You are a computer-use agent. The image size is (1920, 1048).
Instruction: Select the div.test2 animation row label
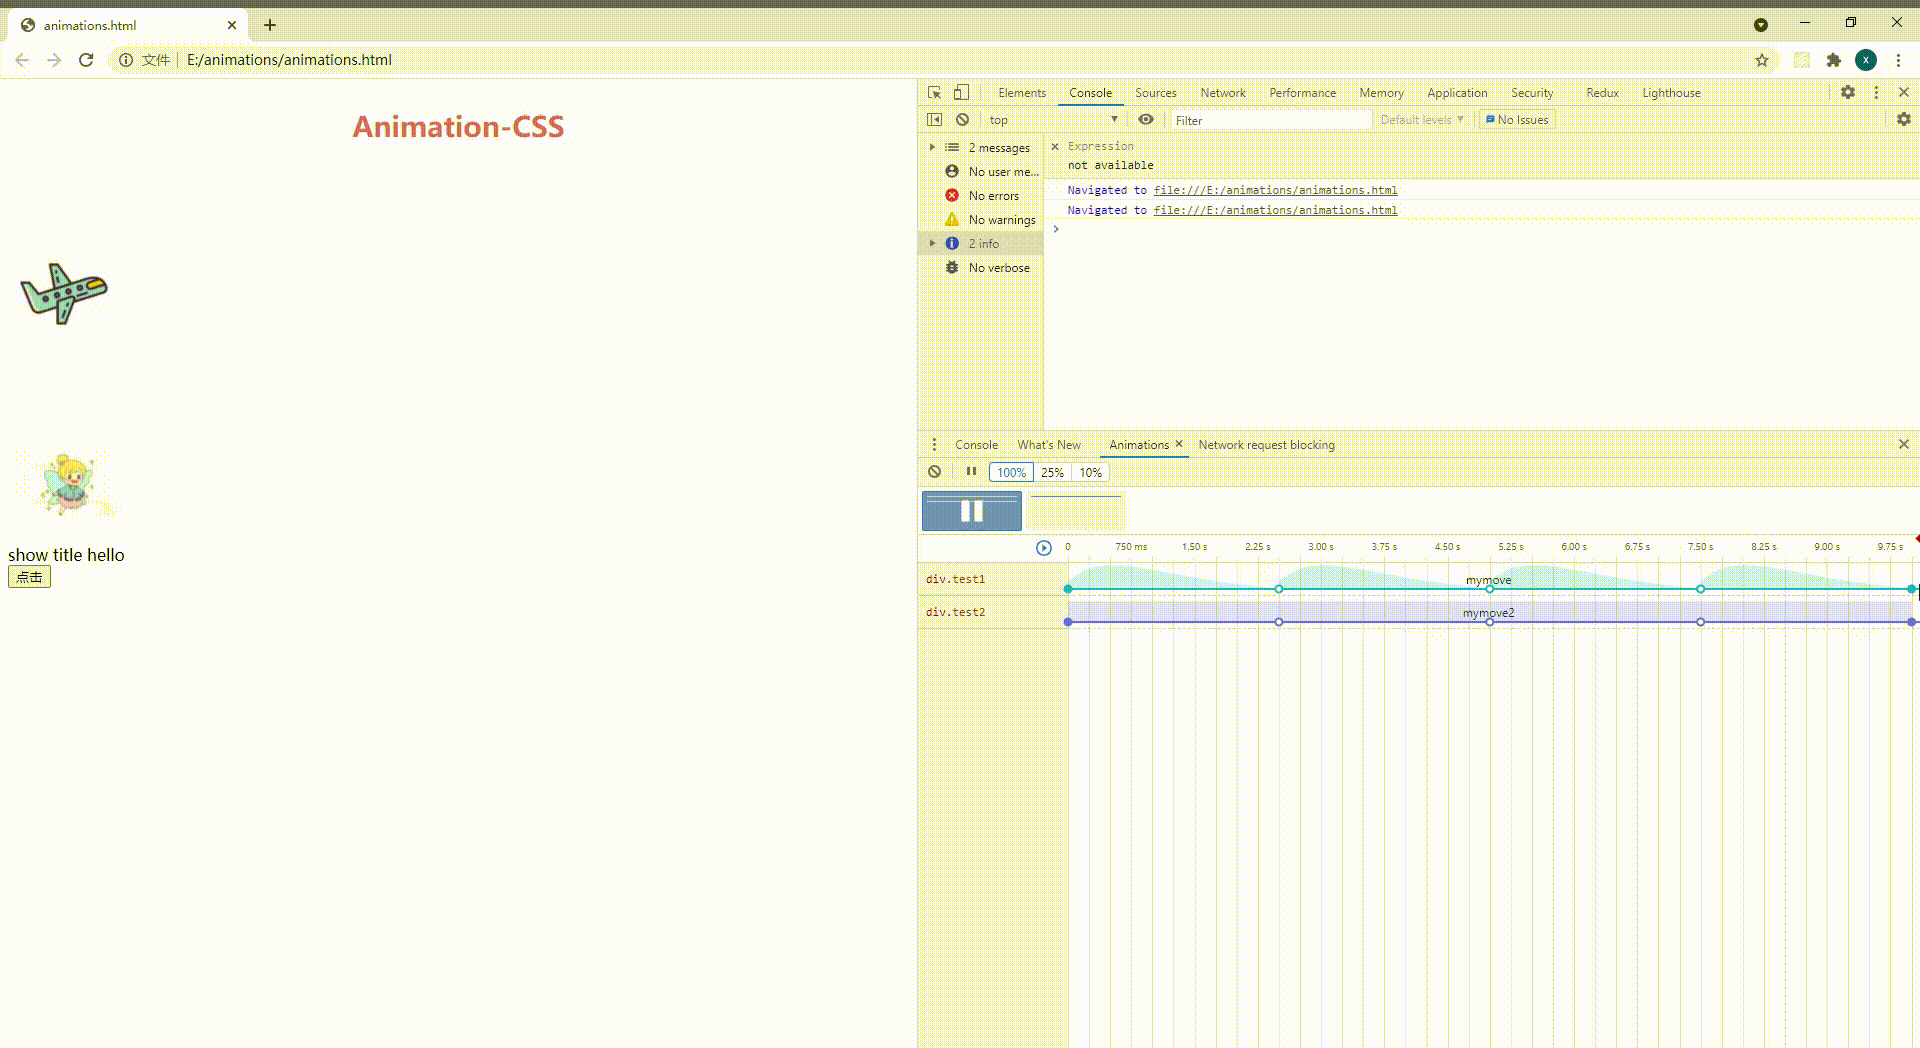(955, 612)
